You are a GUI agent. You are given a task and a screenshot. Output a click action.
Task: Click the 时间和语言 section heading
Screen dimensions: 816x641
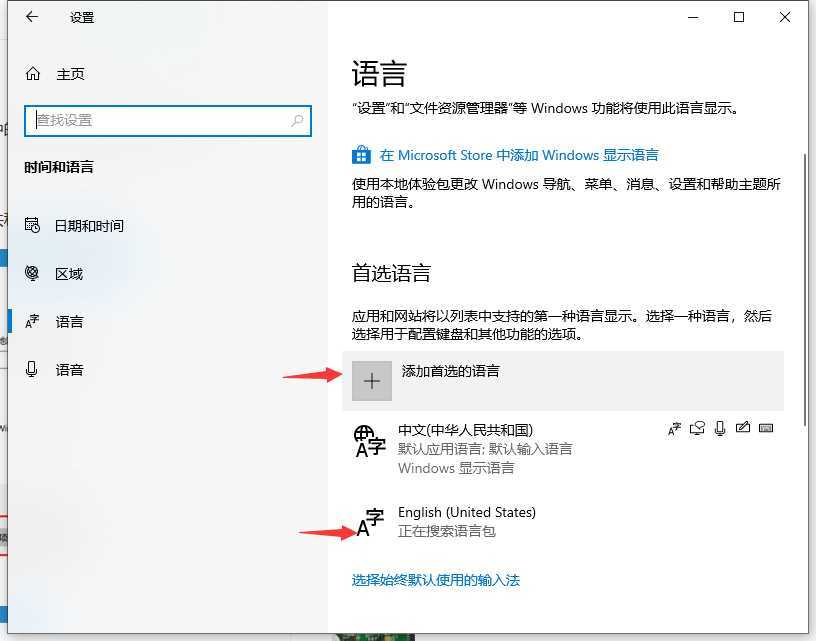[x=59, y=167]
